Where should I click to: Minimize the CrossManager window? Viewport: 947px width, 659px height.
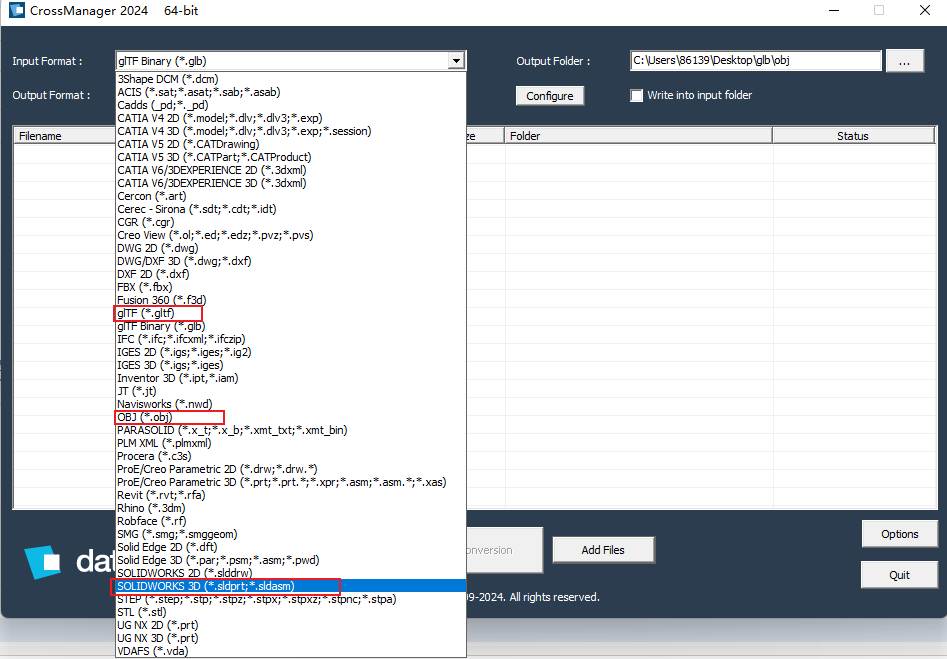(834, 10)
